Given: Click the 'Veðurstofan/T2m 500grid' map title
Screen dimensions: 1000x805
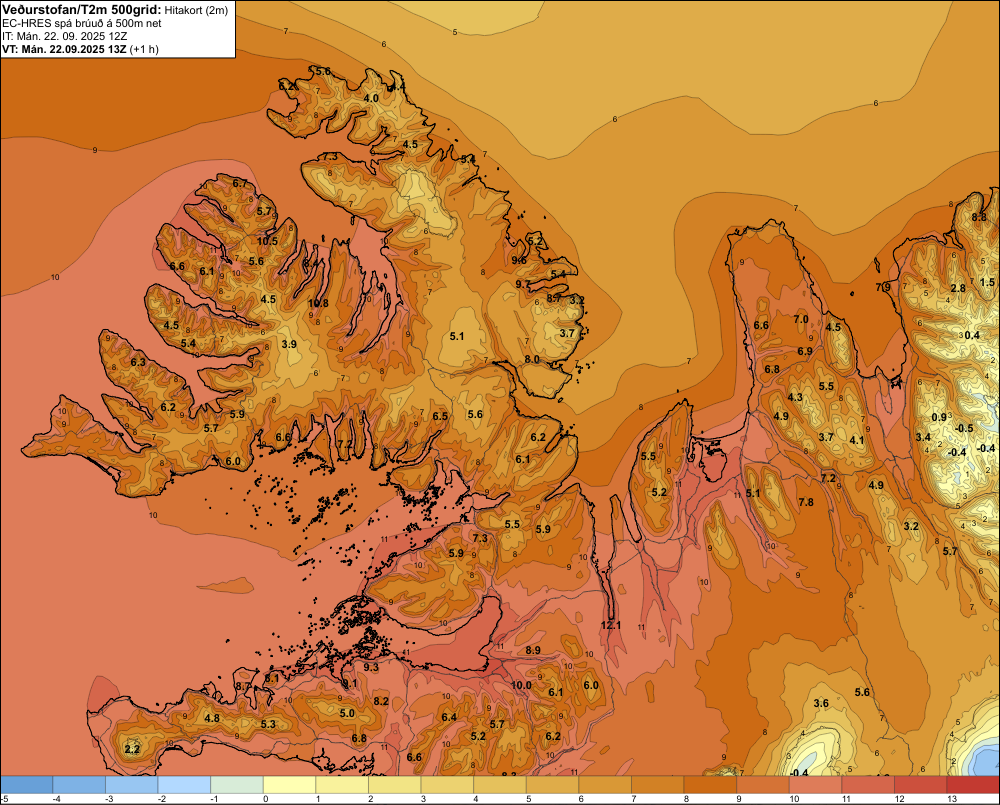Looking at the screenshot, I should (82, 9).
